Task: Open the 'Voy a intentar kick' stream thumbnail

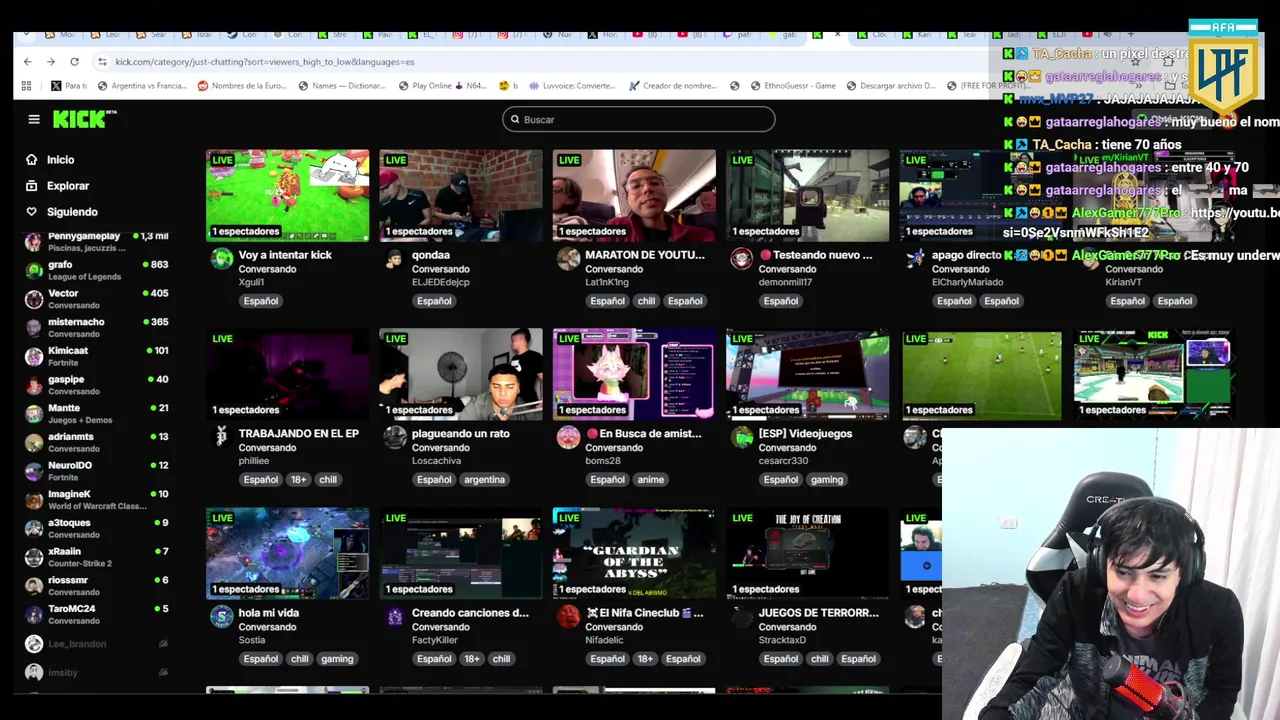Action: (287, 196)
